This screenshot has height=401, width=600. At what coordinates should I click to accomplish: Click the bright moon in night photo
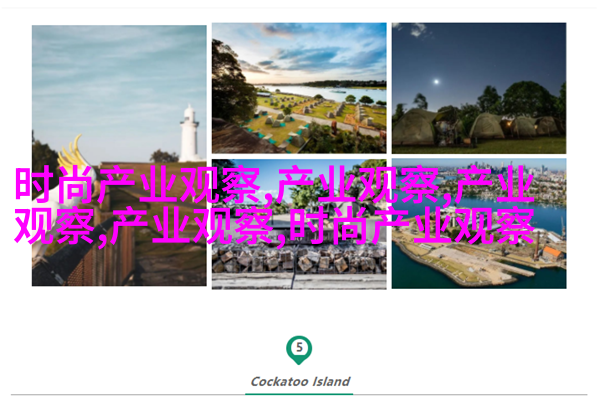pyautogui.click(x=436, y=81)
